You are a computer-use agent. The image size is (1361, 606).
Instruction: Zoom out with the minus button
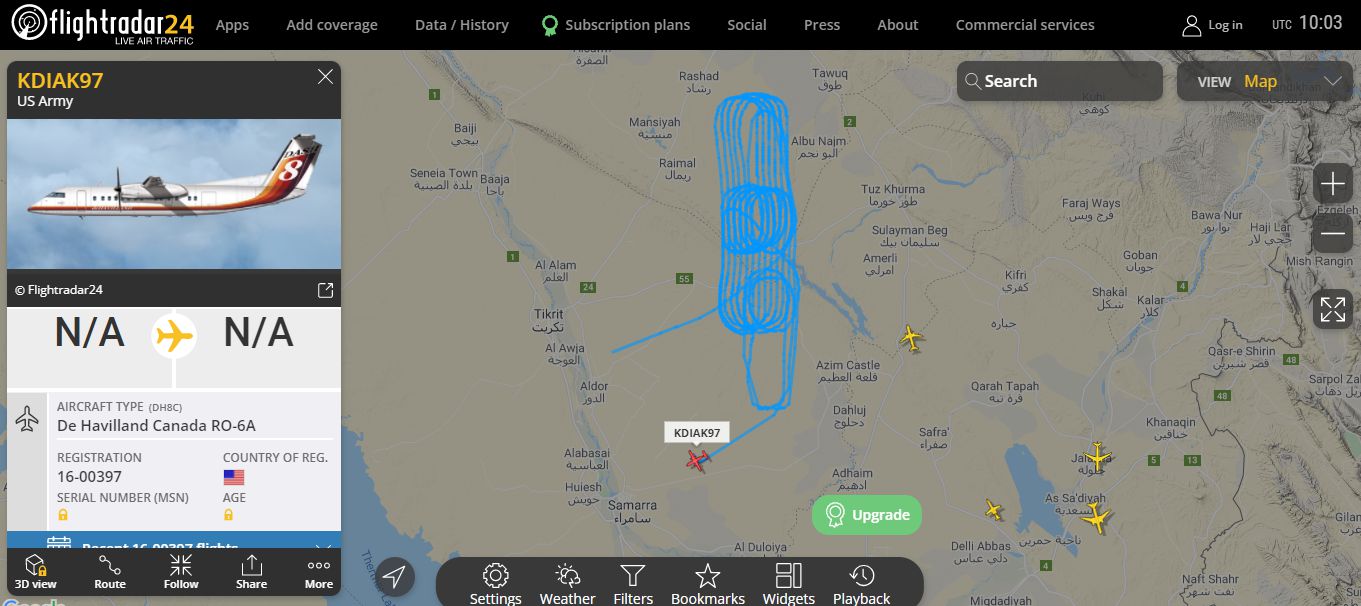1332,234
